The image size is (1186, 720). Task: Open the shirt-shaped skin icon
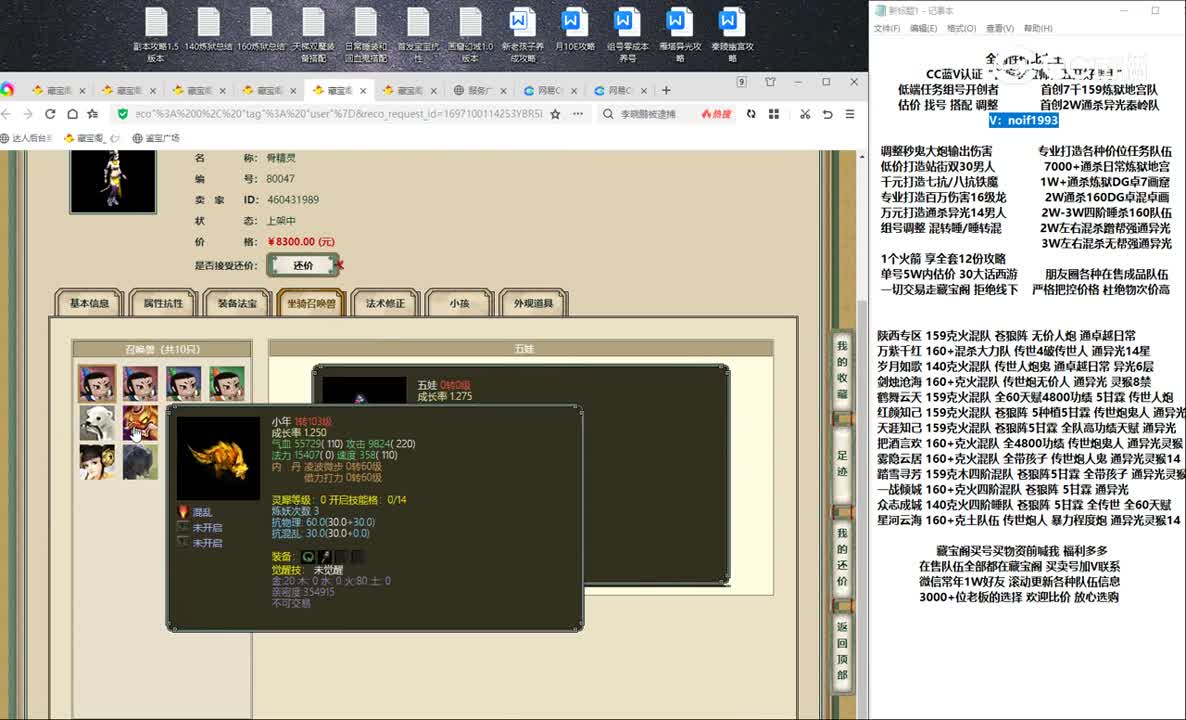point(770,82)
